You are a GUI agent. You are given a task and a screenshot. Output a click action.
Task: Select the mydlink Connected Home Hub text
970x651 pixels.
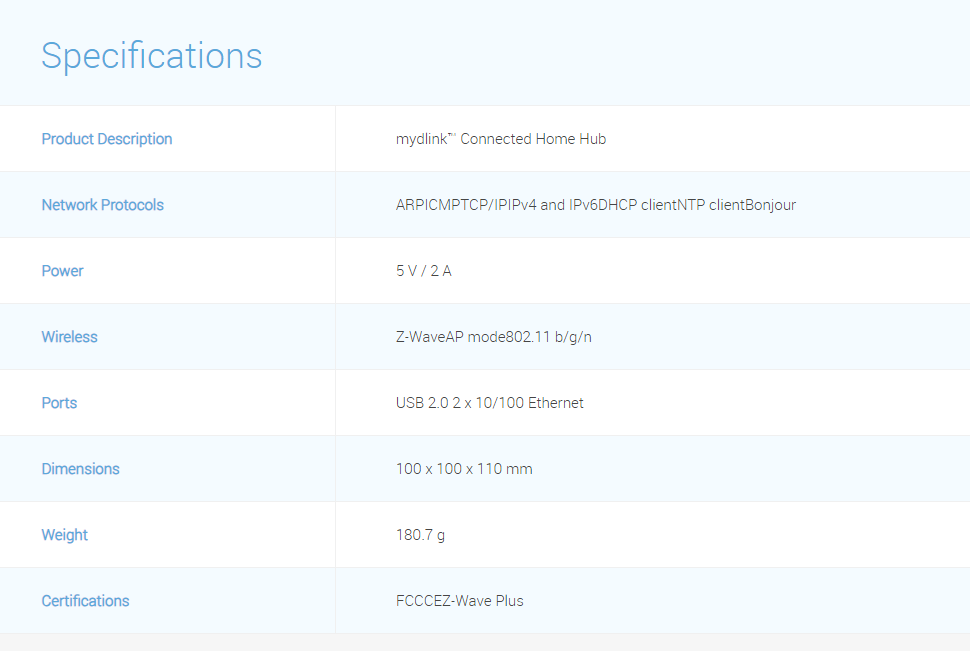[500, 139]
